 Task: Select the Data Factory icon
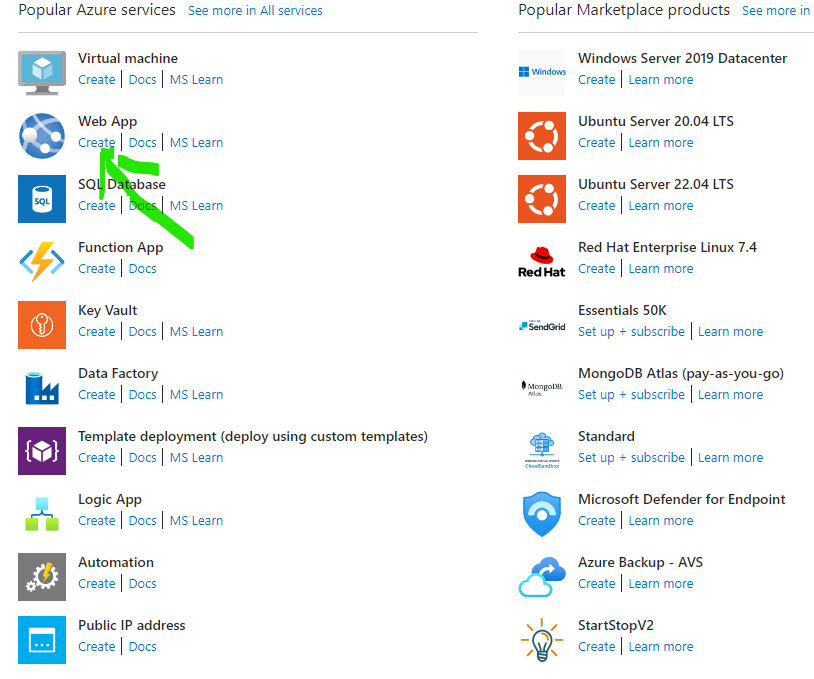(x=42, y=388)
